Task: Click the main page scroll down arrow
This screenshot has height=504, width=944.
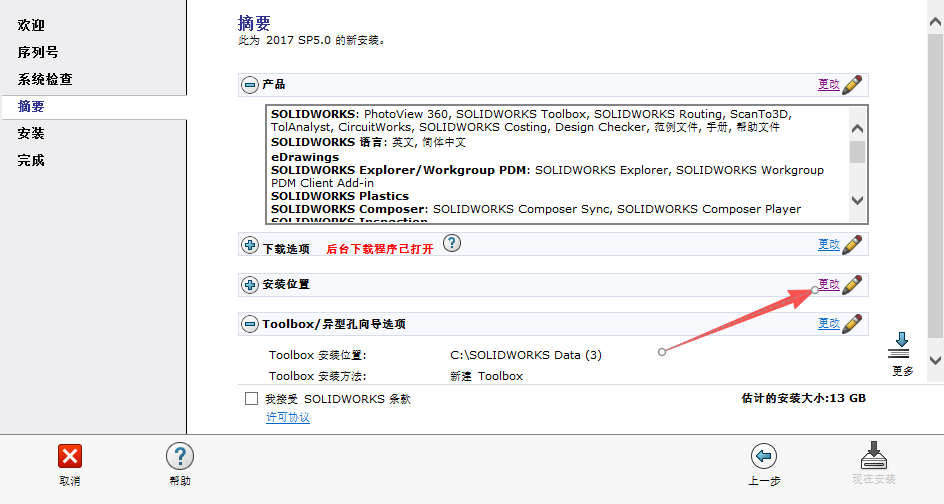Action: pos(936,361)
